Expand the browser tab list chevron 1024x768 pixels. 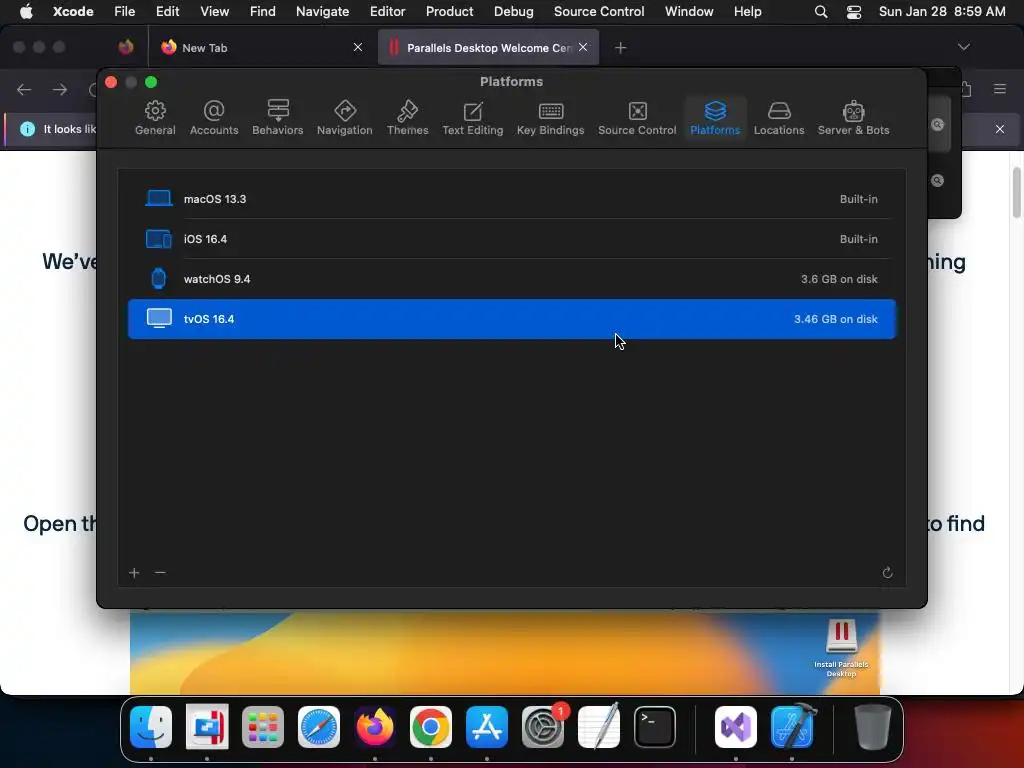pyautogui.click(x=964, y=47)
